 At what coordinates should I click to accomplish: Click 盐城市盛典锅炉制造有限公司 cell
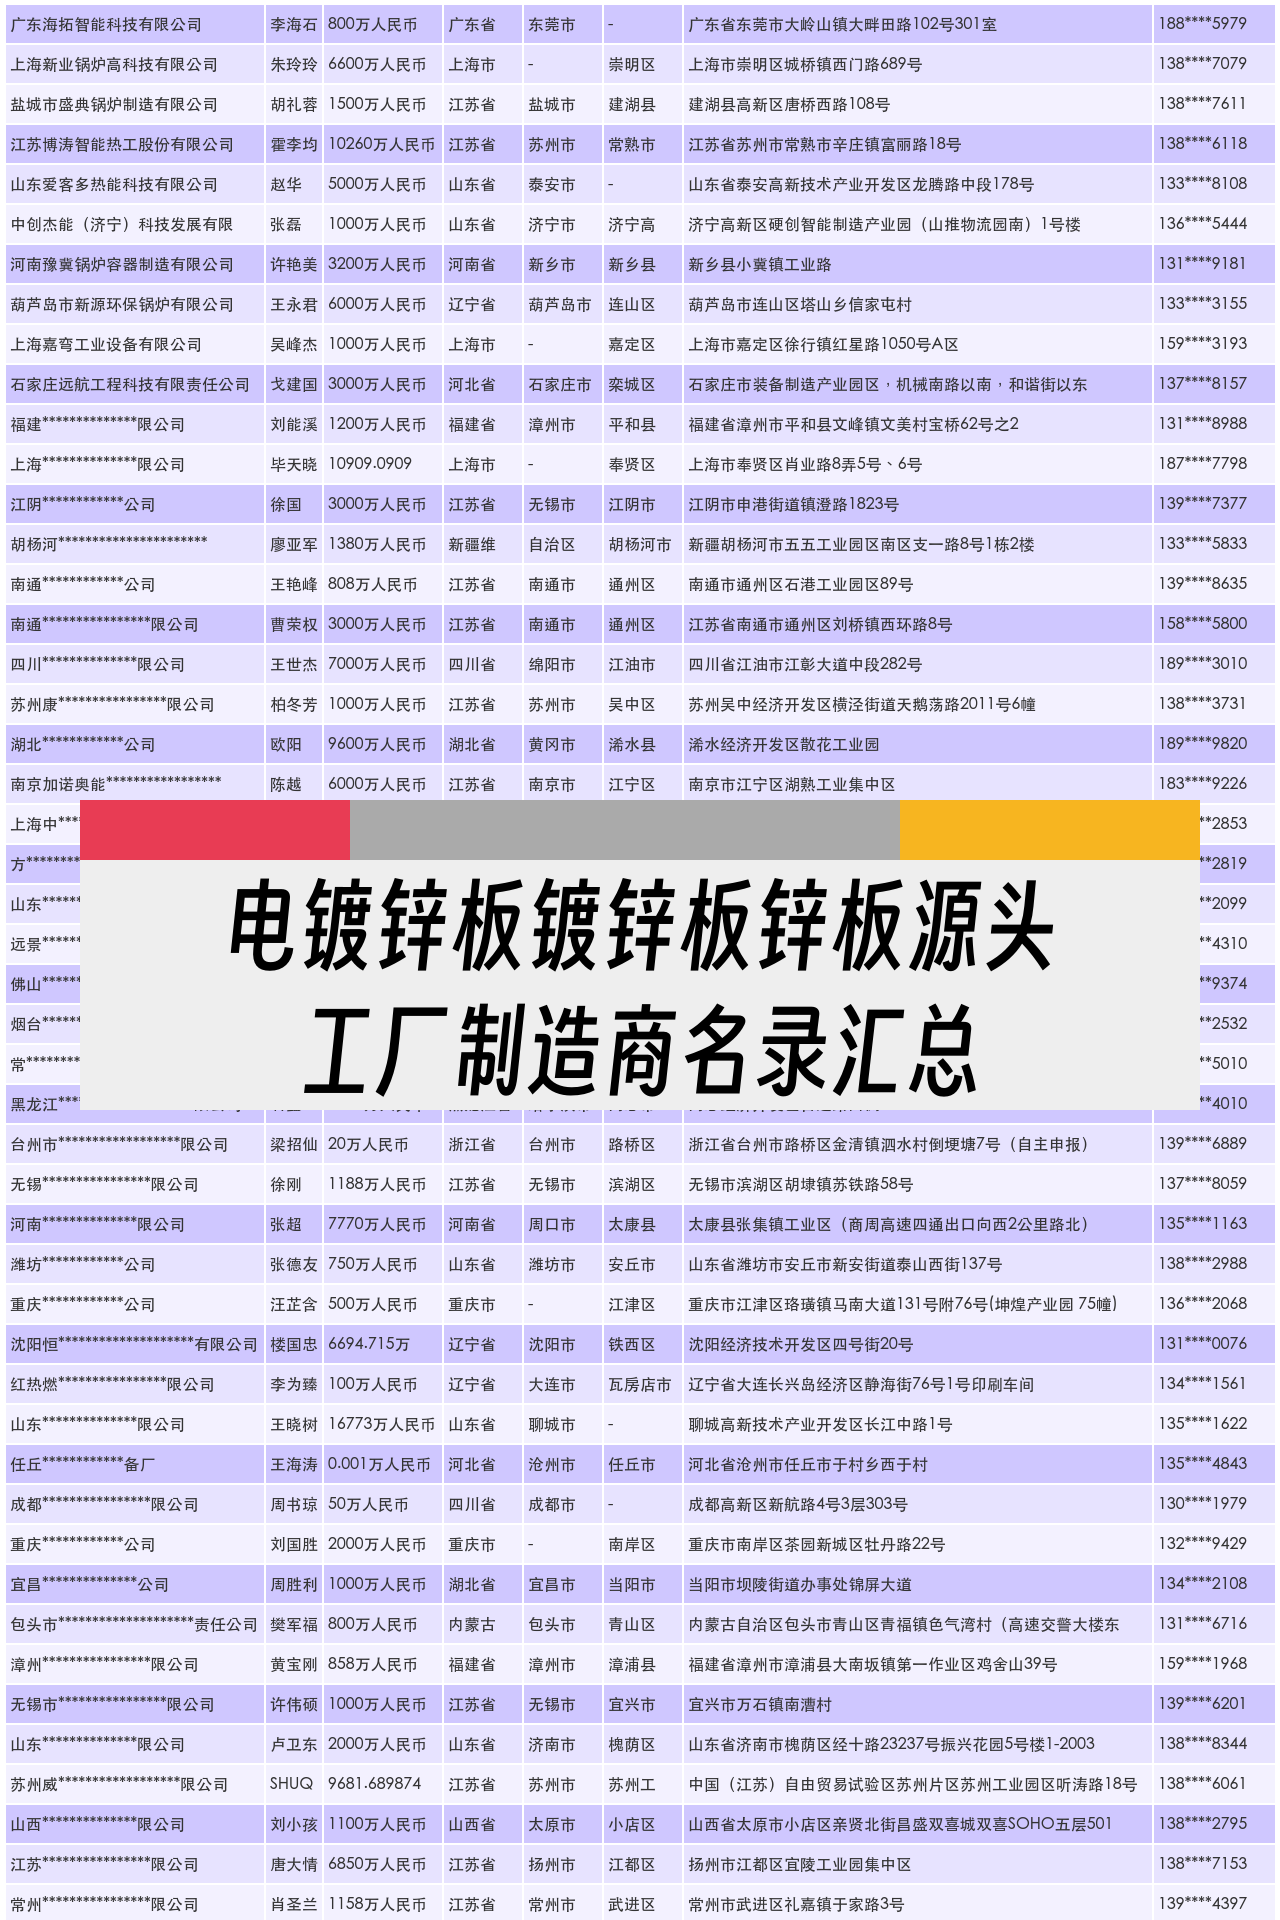pyautogui.click(x=114, y=104)
